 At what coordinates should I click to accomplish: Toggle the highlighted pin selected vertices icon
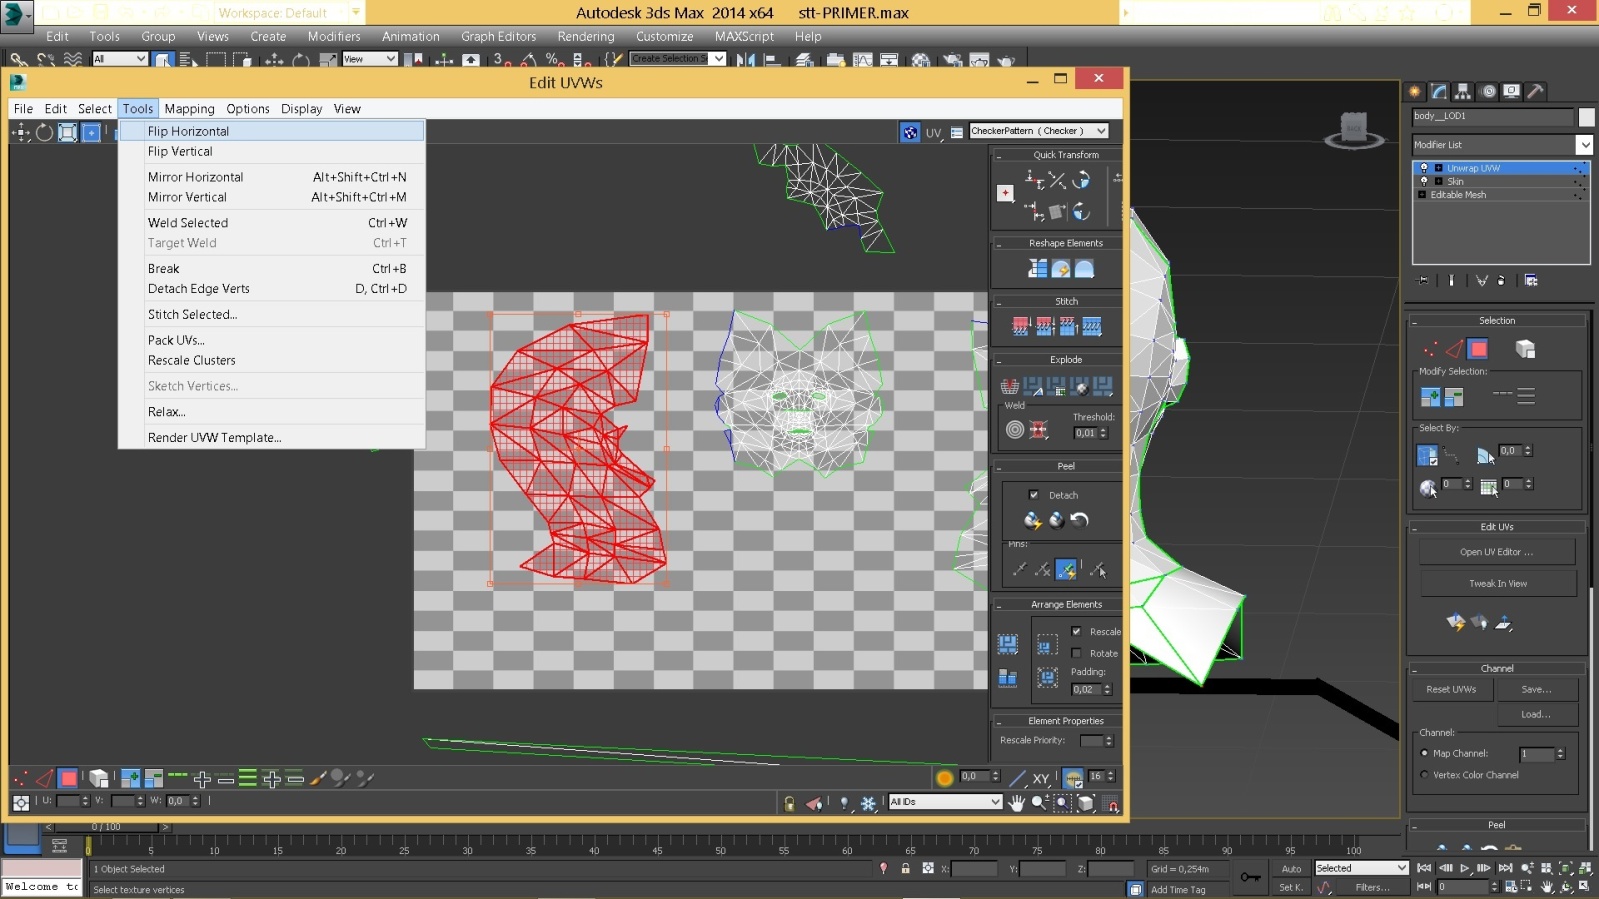(1066, 570)
